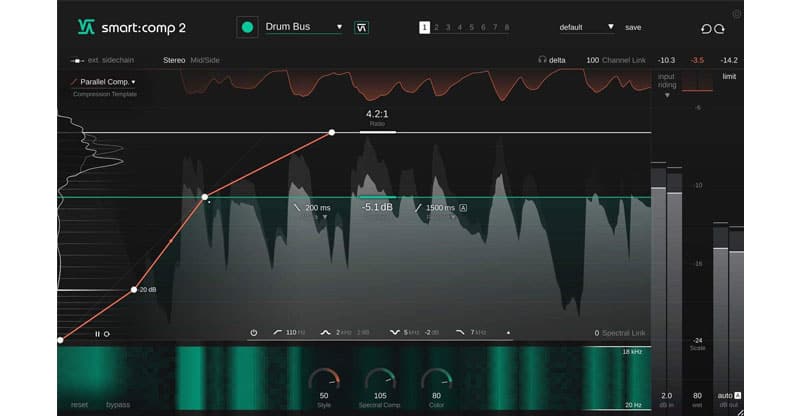800x417 pixels.
Task: Click the record circle icon beside pause
Action: point(107,334)
